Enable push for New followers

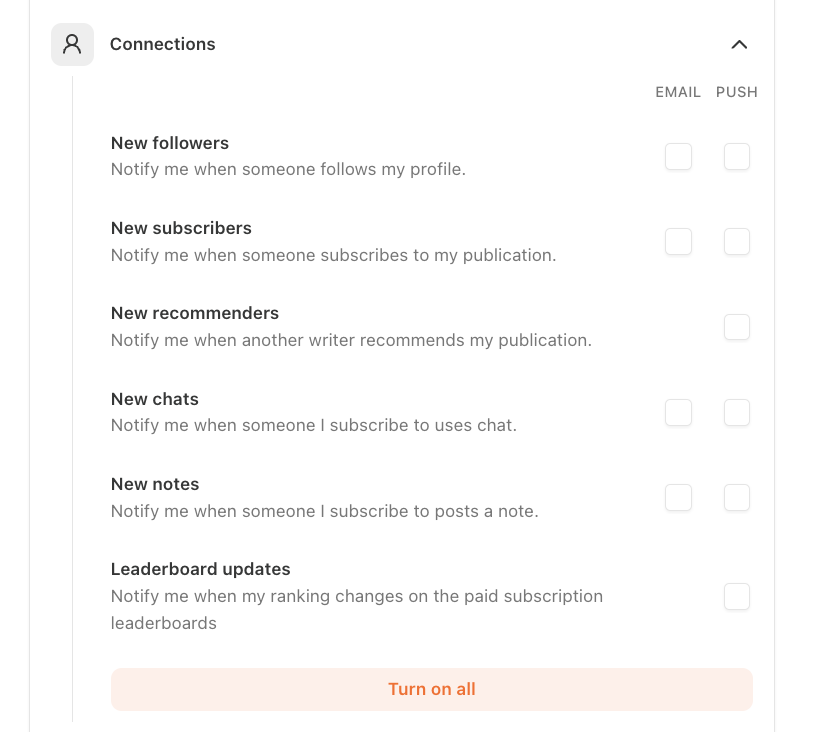click(737, 156)
